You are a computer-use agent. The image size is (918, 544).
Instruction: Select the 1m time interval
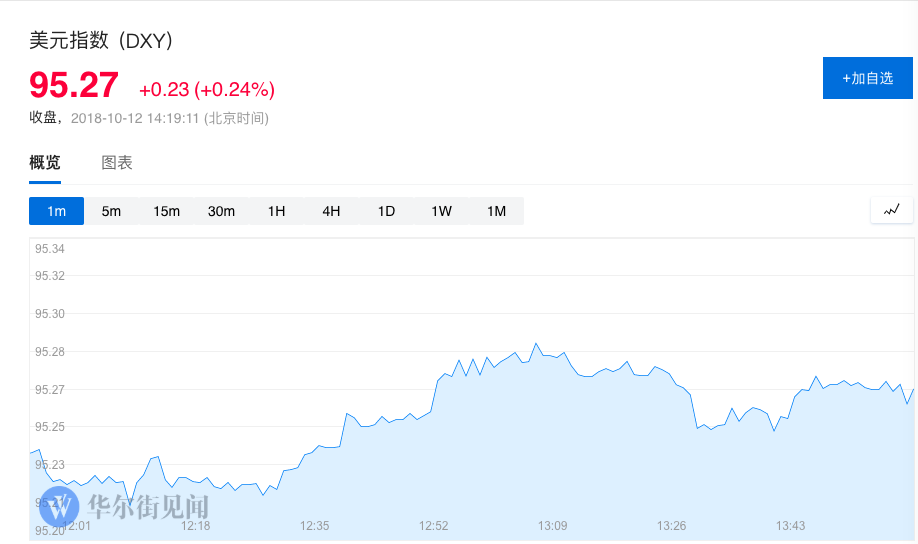[56, 211]
